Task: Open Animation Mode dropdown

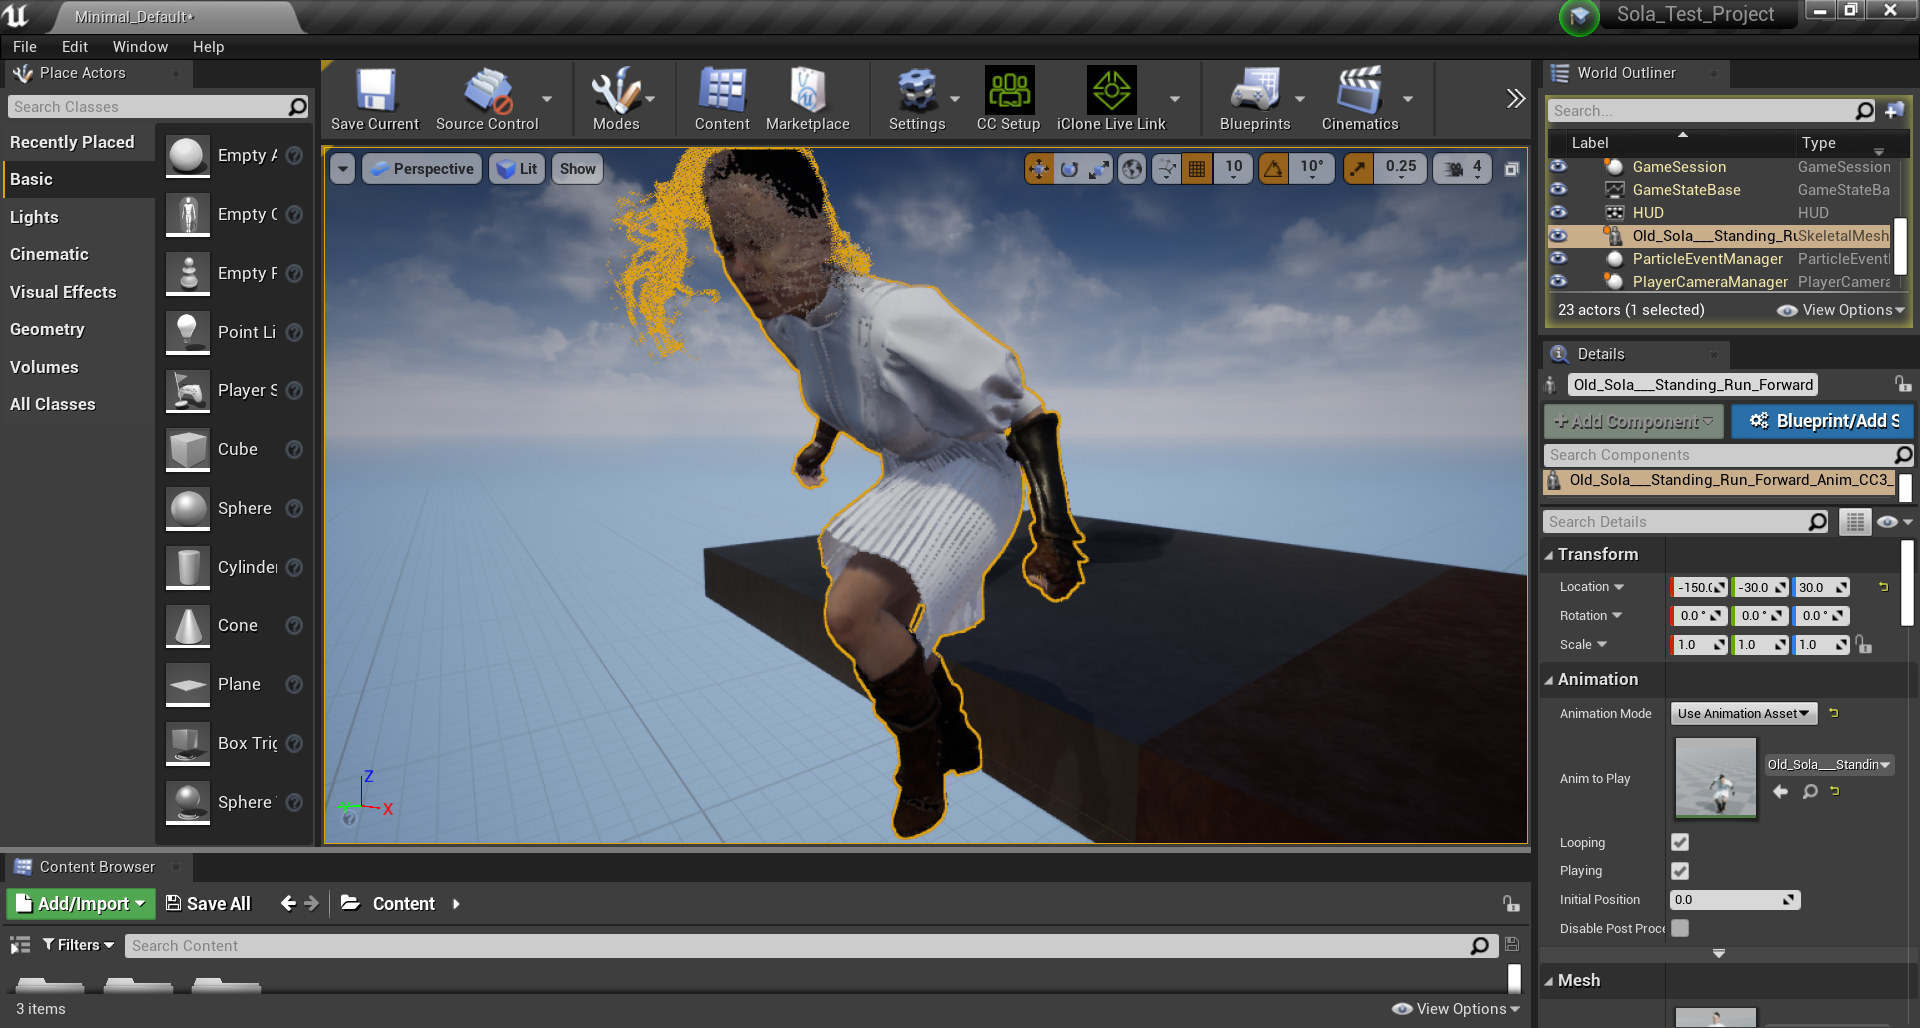Action: tap(1744, 713)
